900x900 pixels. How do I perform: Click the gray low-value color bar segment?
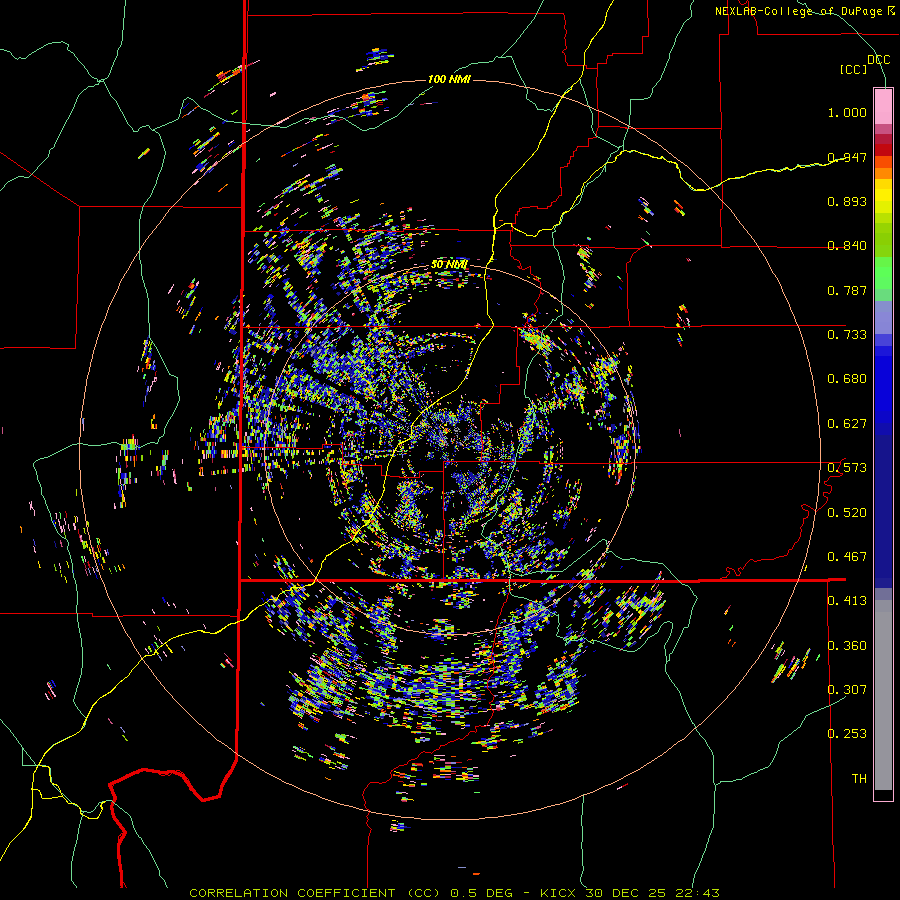click(x=883, y=695)
